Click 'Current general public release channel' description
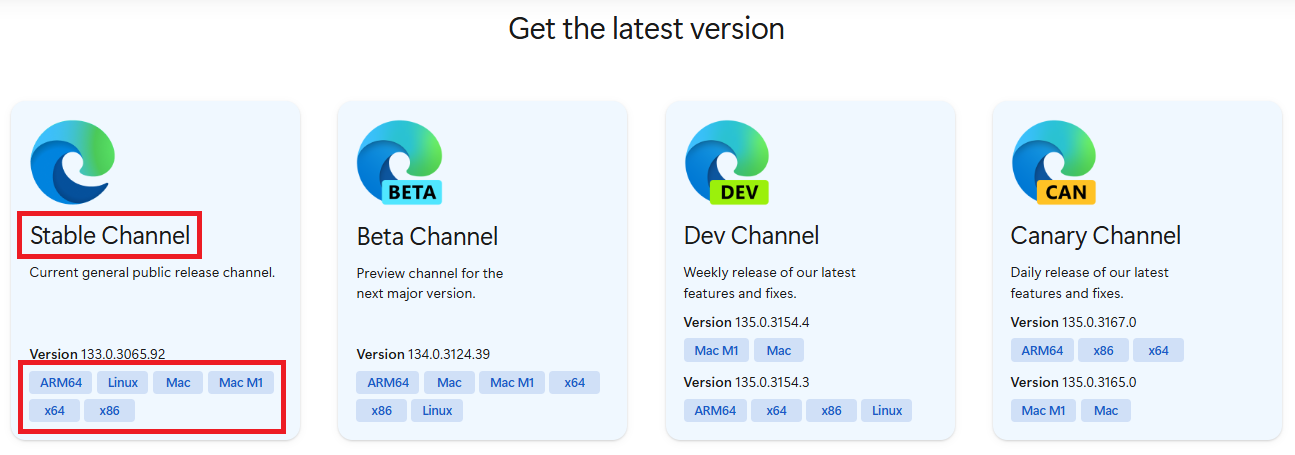Screen dimensions: 1295x455 point(152,272)
